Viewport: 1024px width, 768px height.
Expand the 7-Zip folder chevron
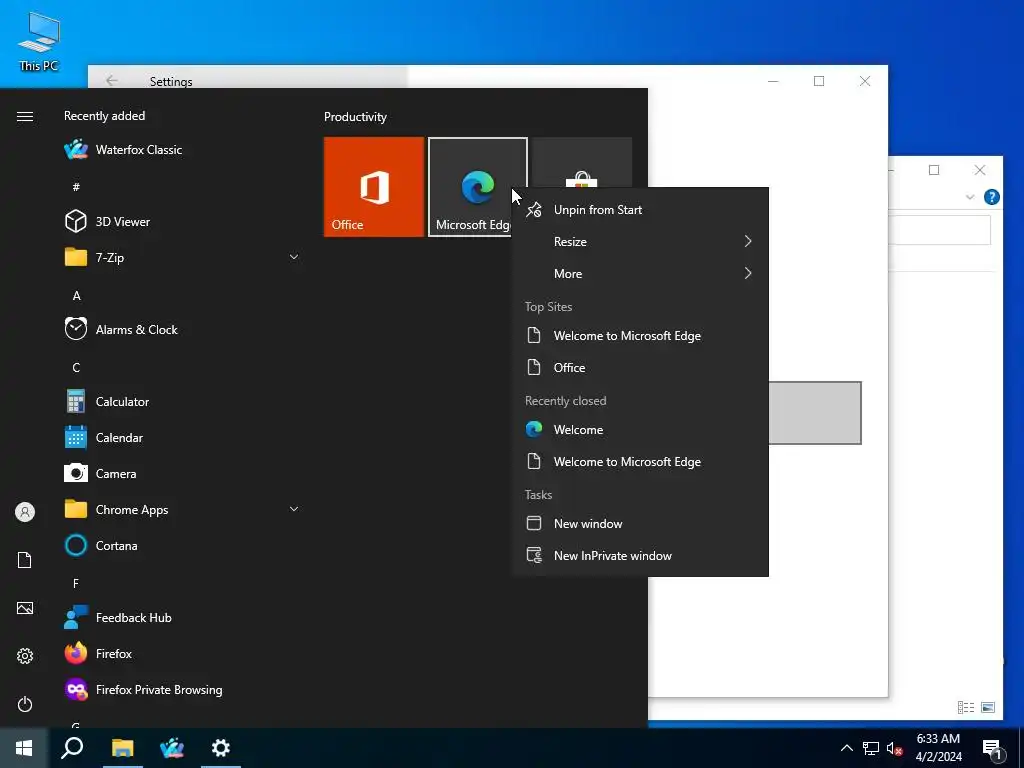294,257
